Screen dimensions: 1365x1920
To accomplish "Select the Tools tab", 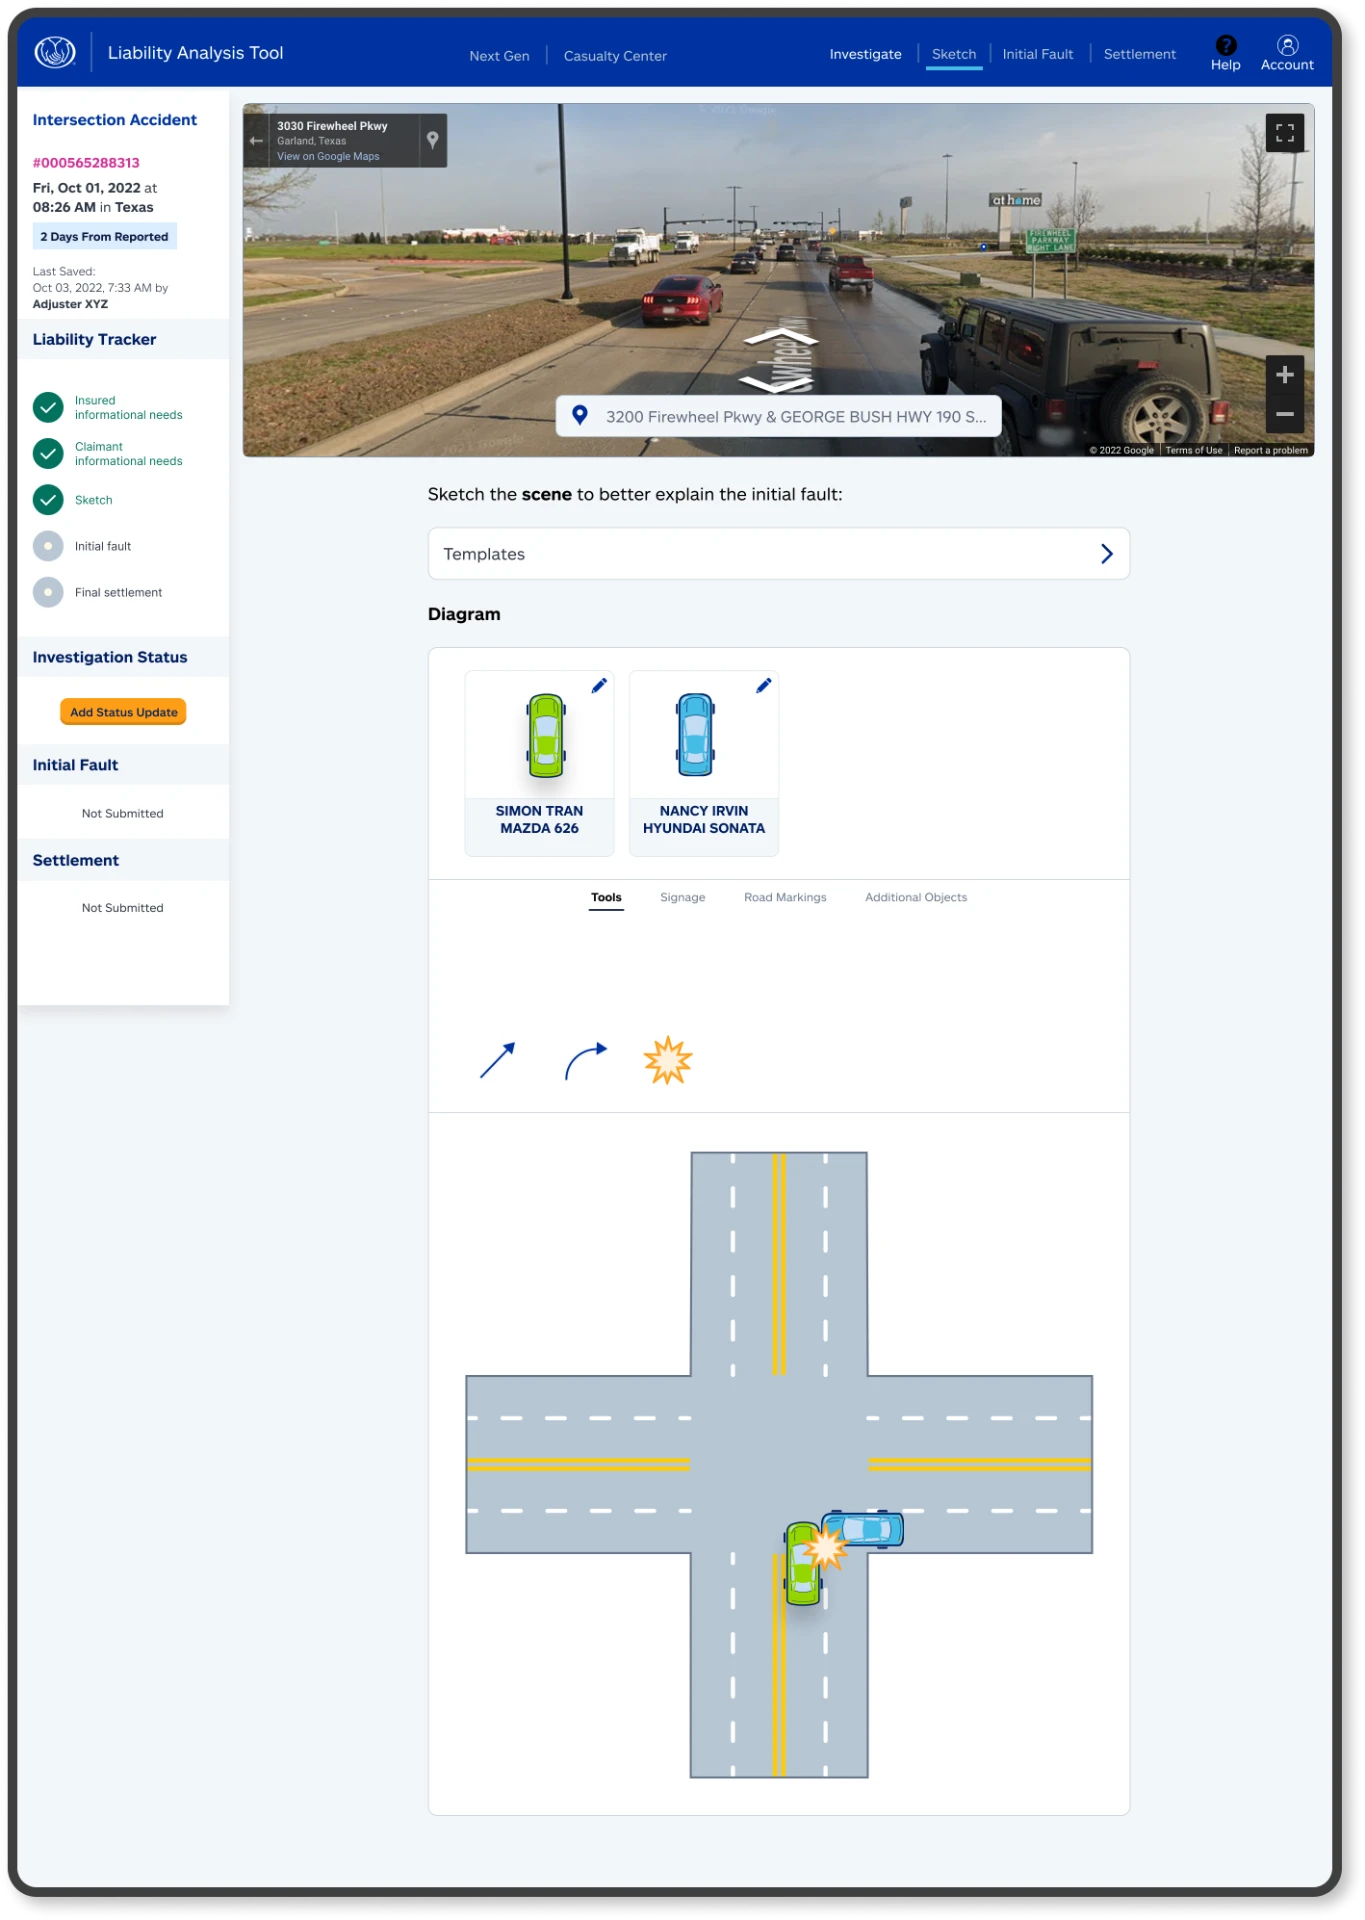I will (x=606, y=898).
